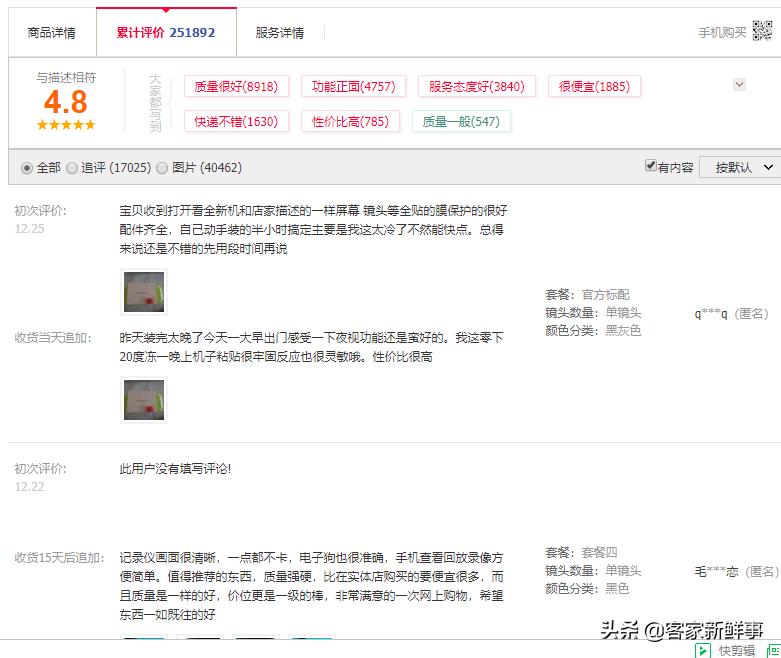
Task: Click reviewer name 毛***态 (匿名)
Action: (736, 571)
